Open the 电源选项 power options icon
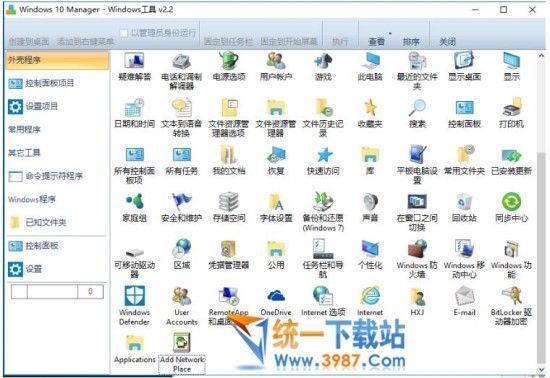The image size is (550, 378). pos(229,66)
